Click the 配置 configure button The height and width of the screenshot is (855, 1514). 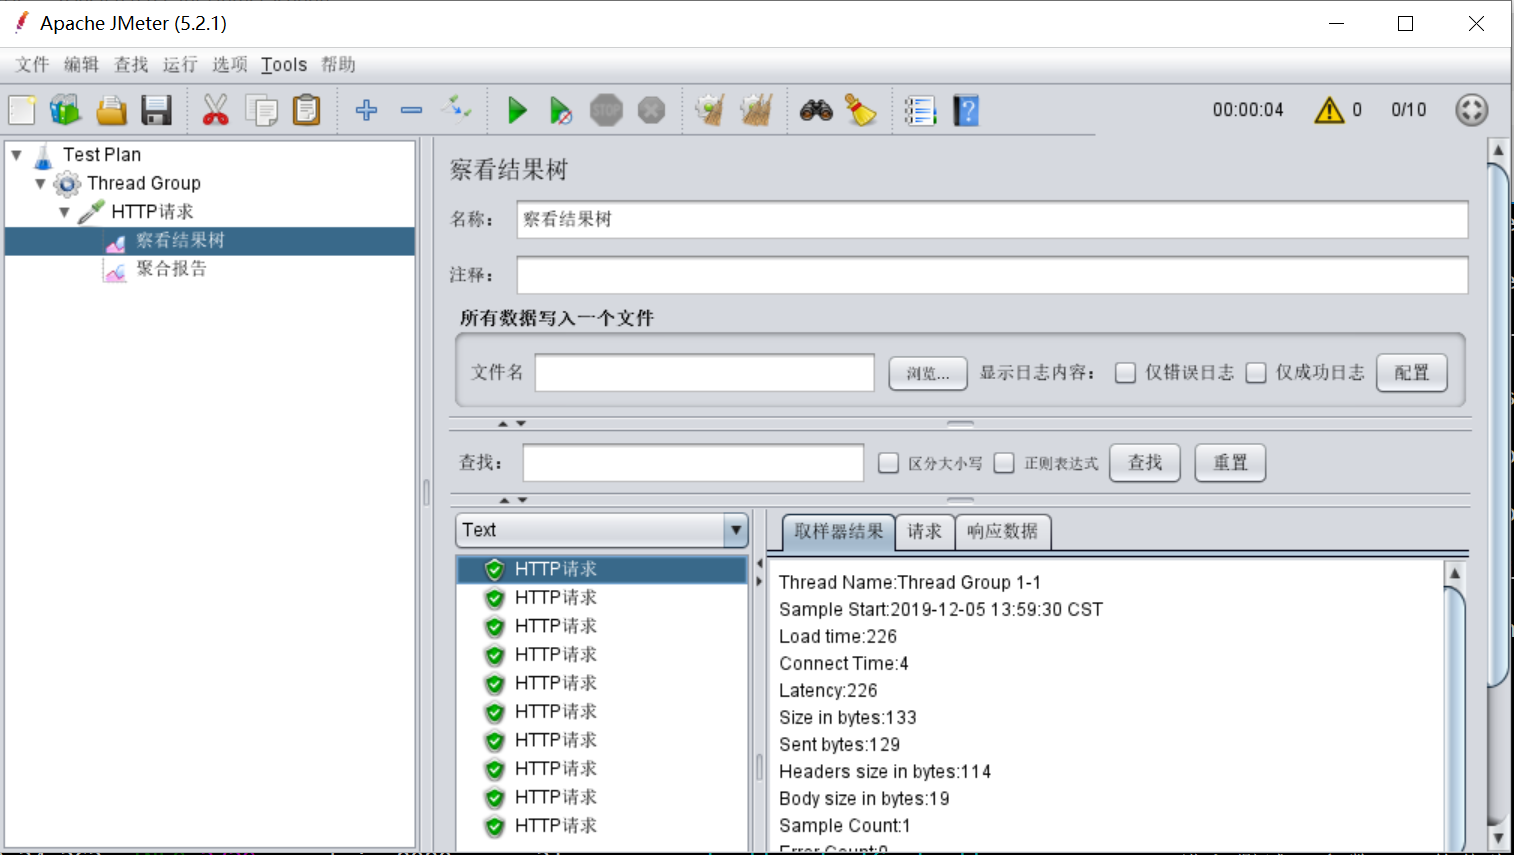[x=1411, y=373]
